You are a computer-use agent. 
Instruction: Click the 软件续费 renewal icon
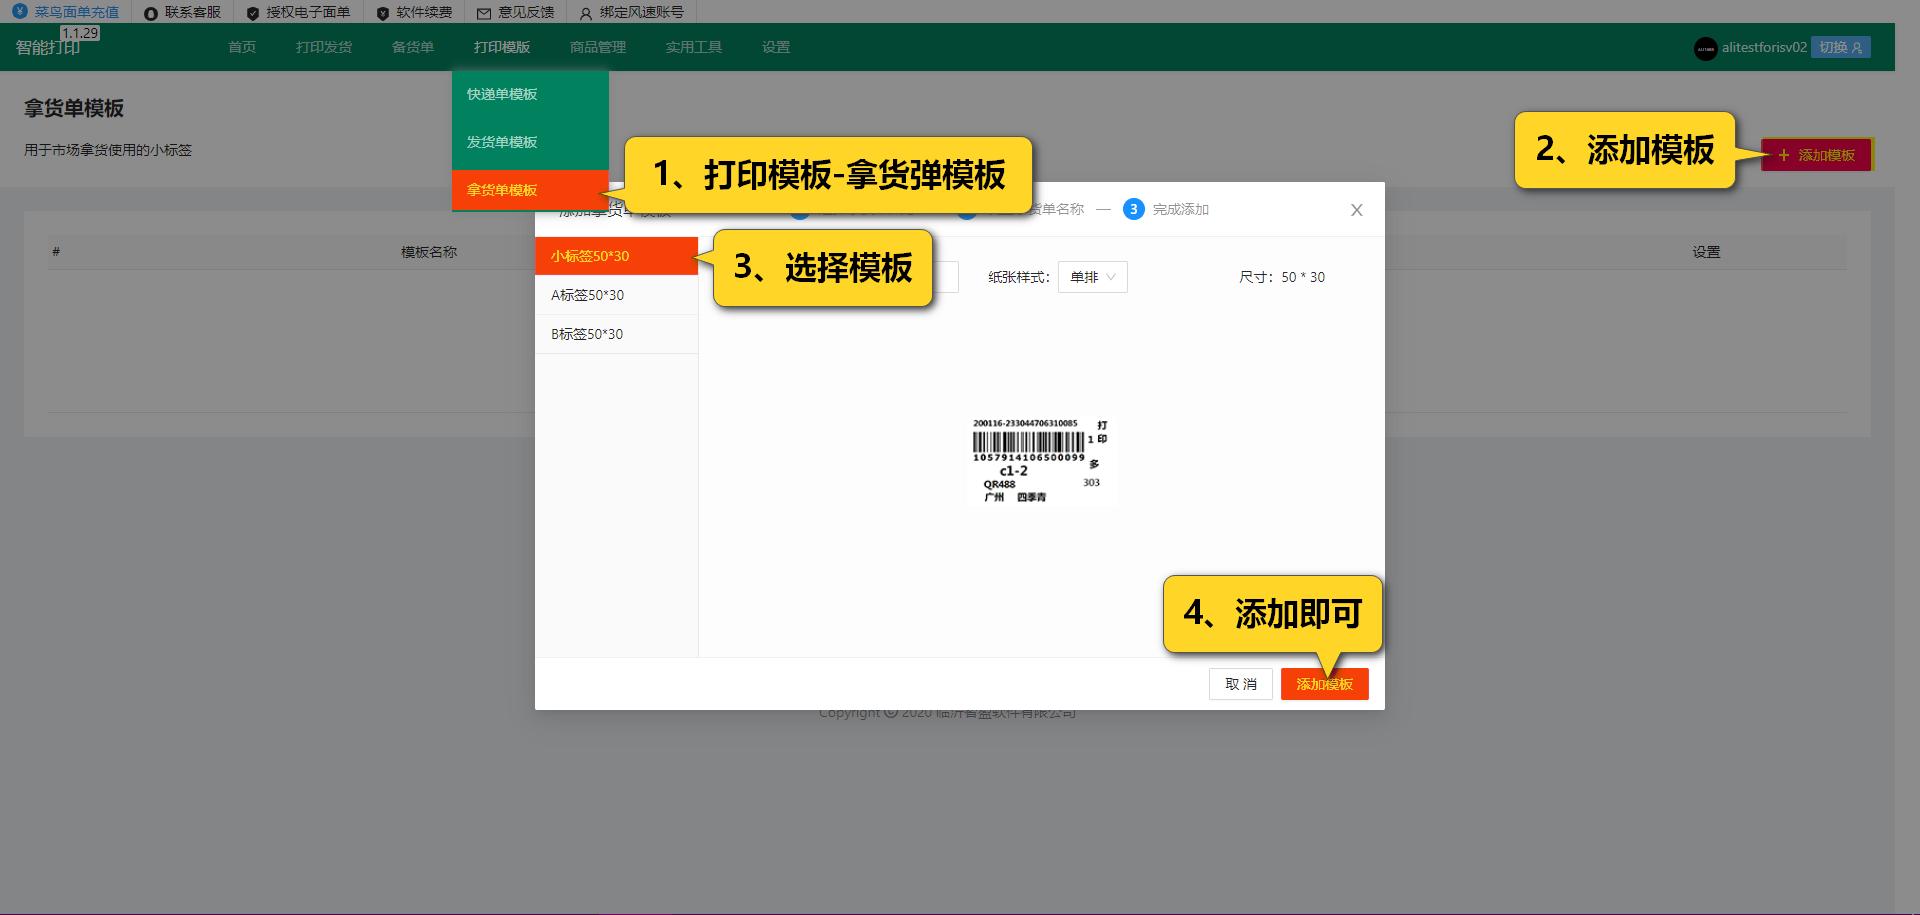(x=381, y=13)
